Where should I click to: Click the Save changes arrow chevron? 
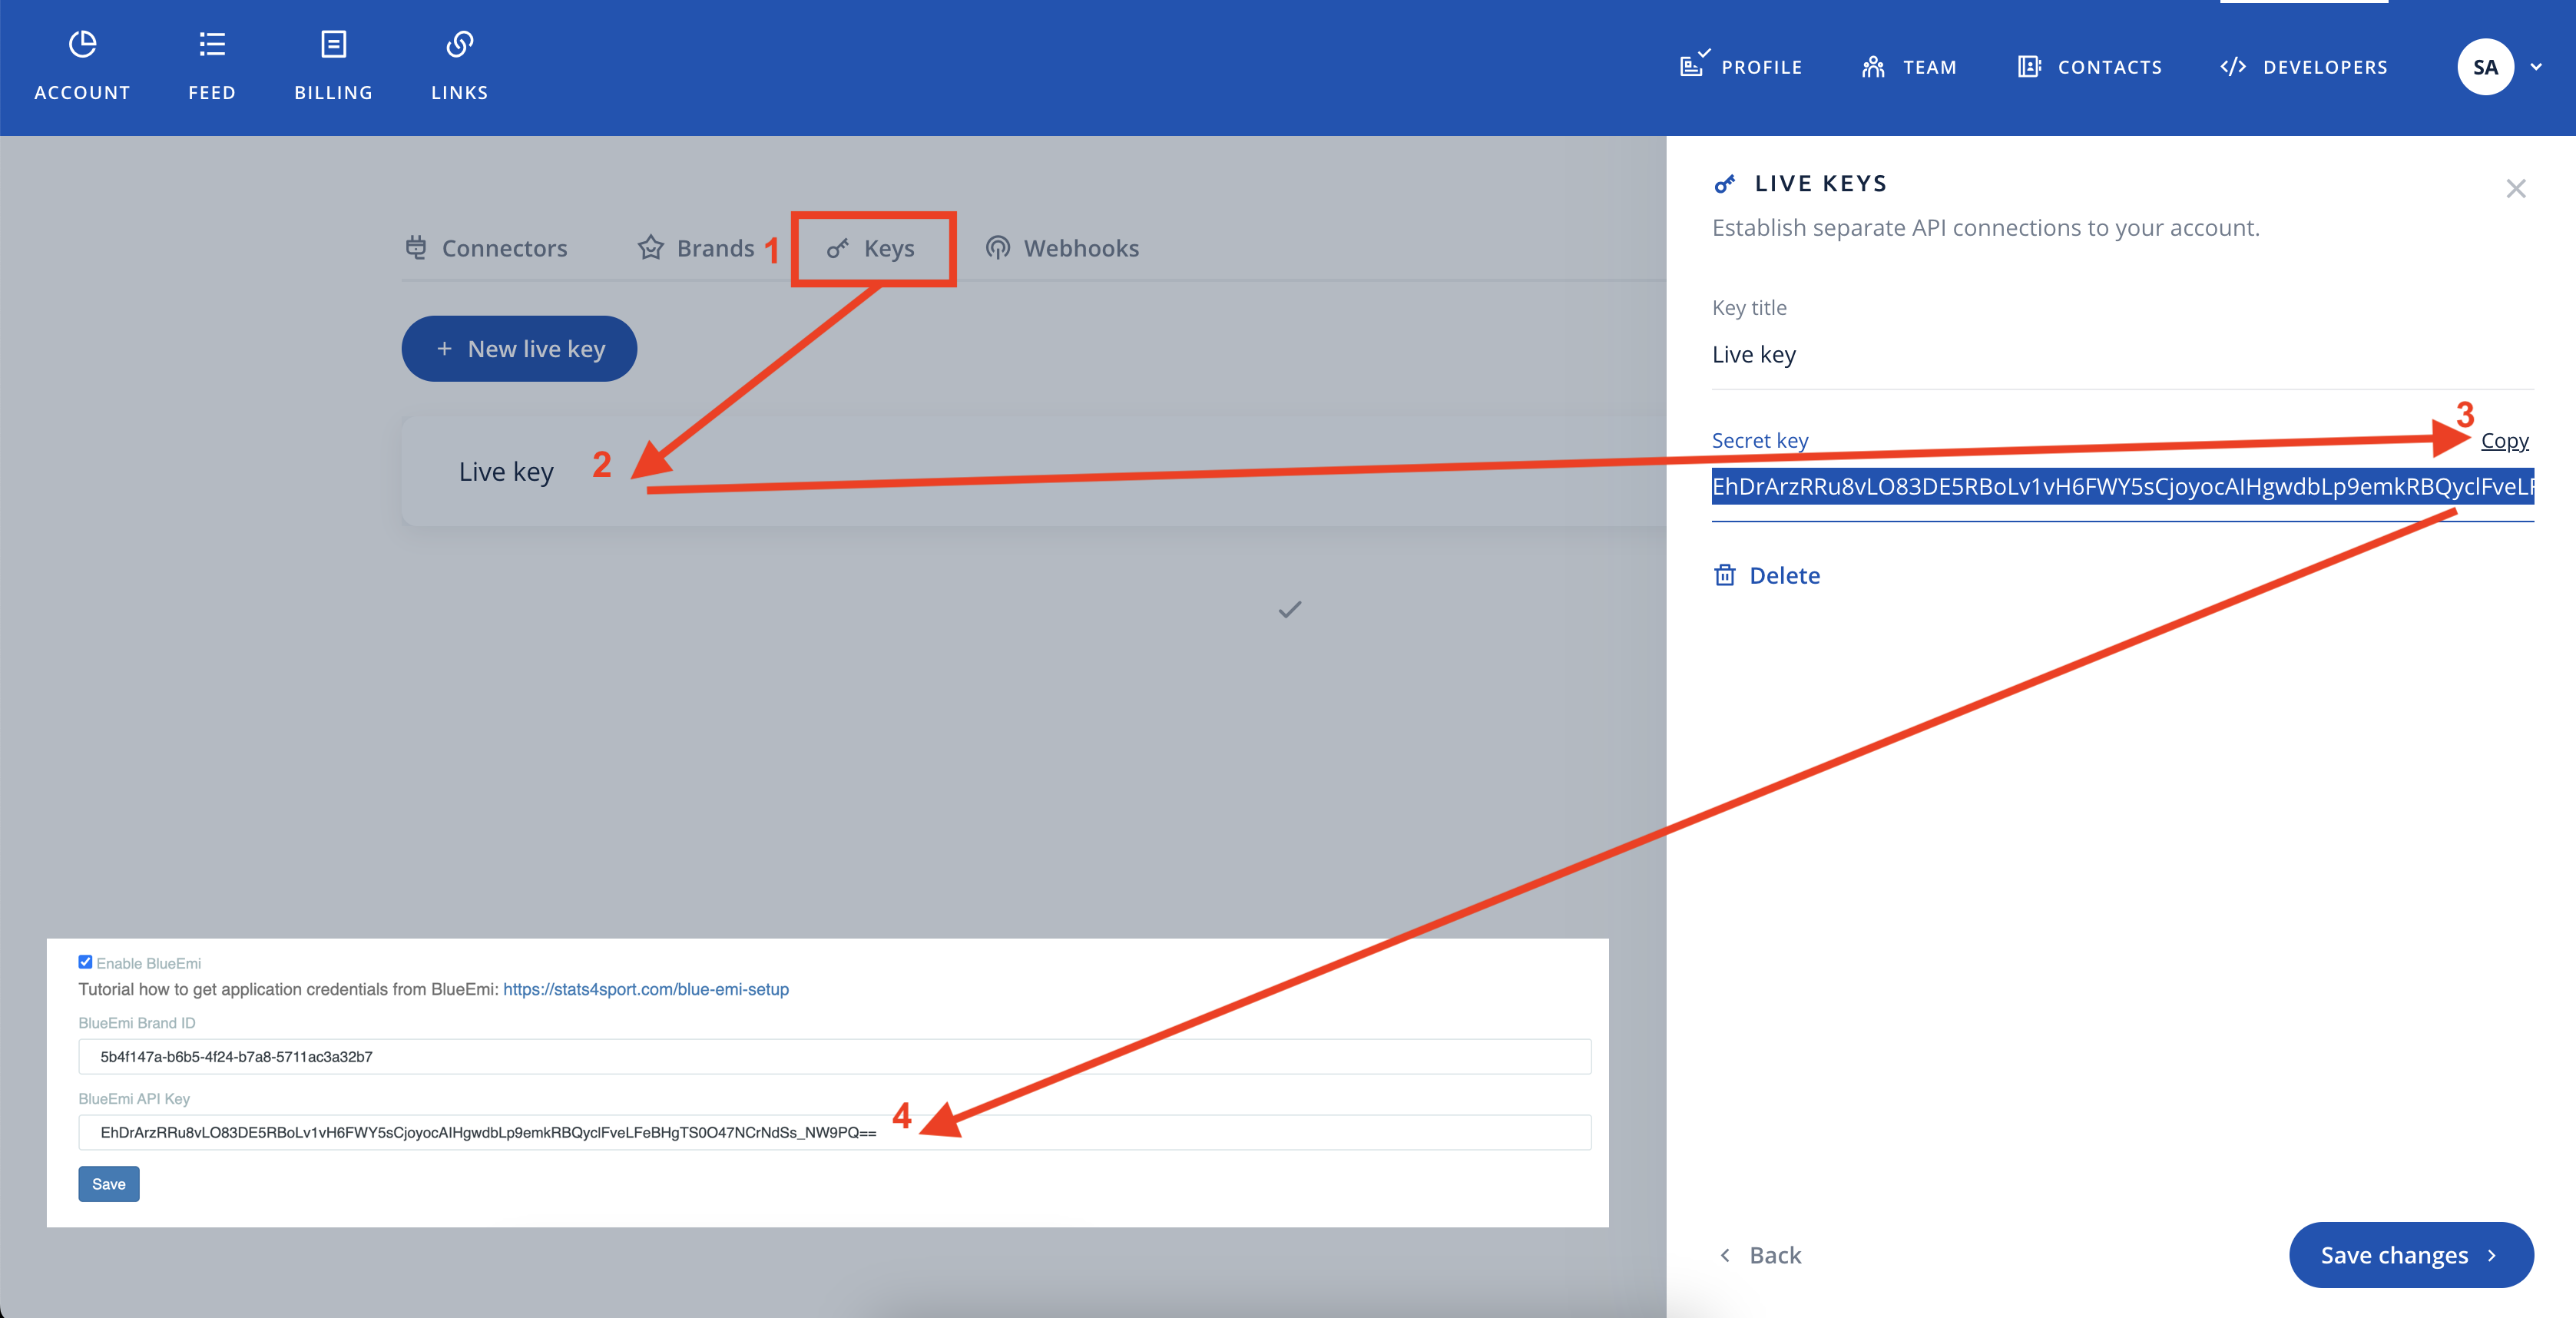point(2492,1255)
